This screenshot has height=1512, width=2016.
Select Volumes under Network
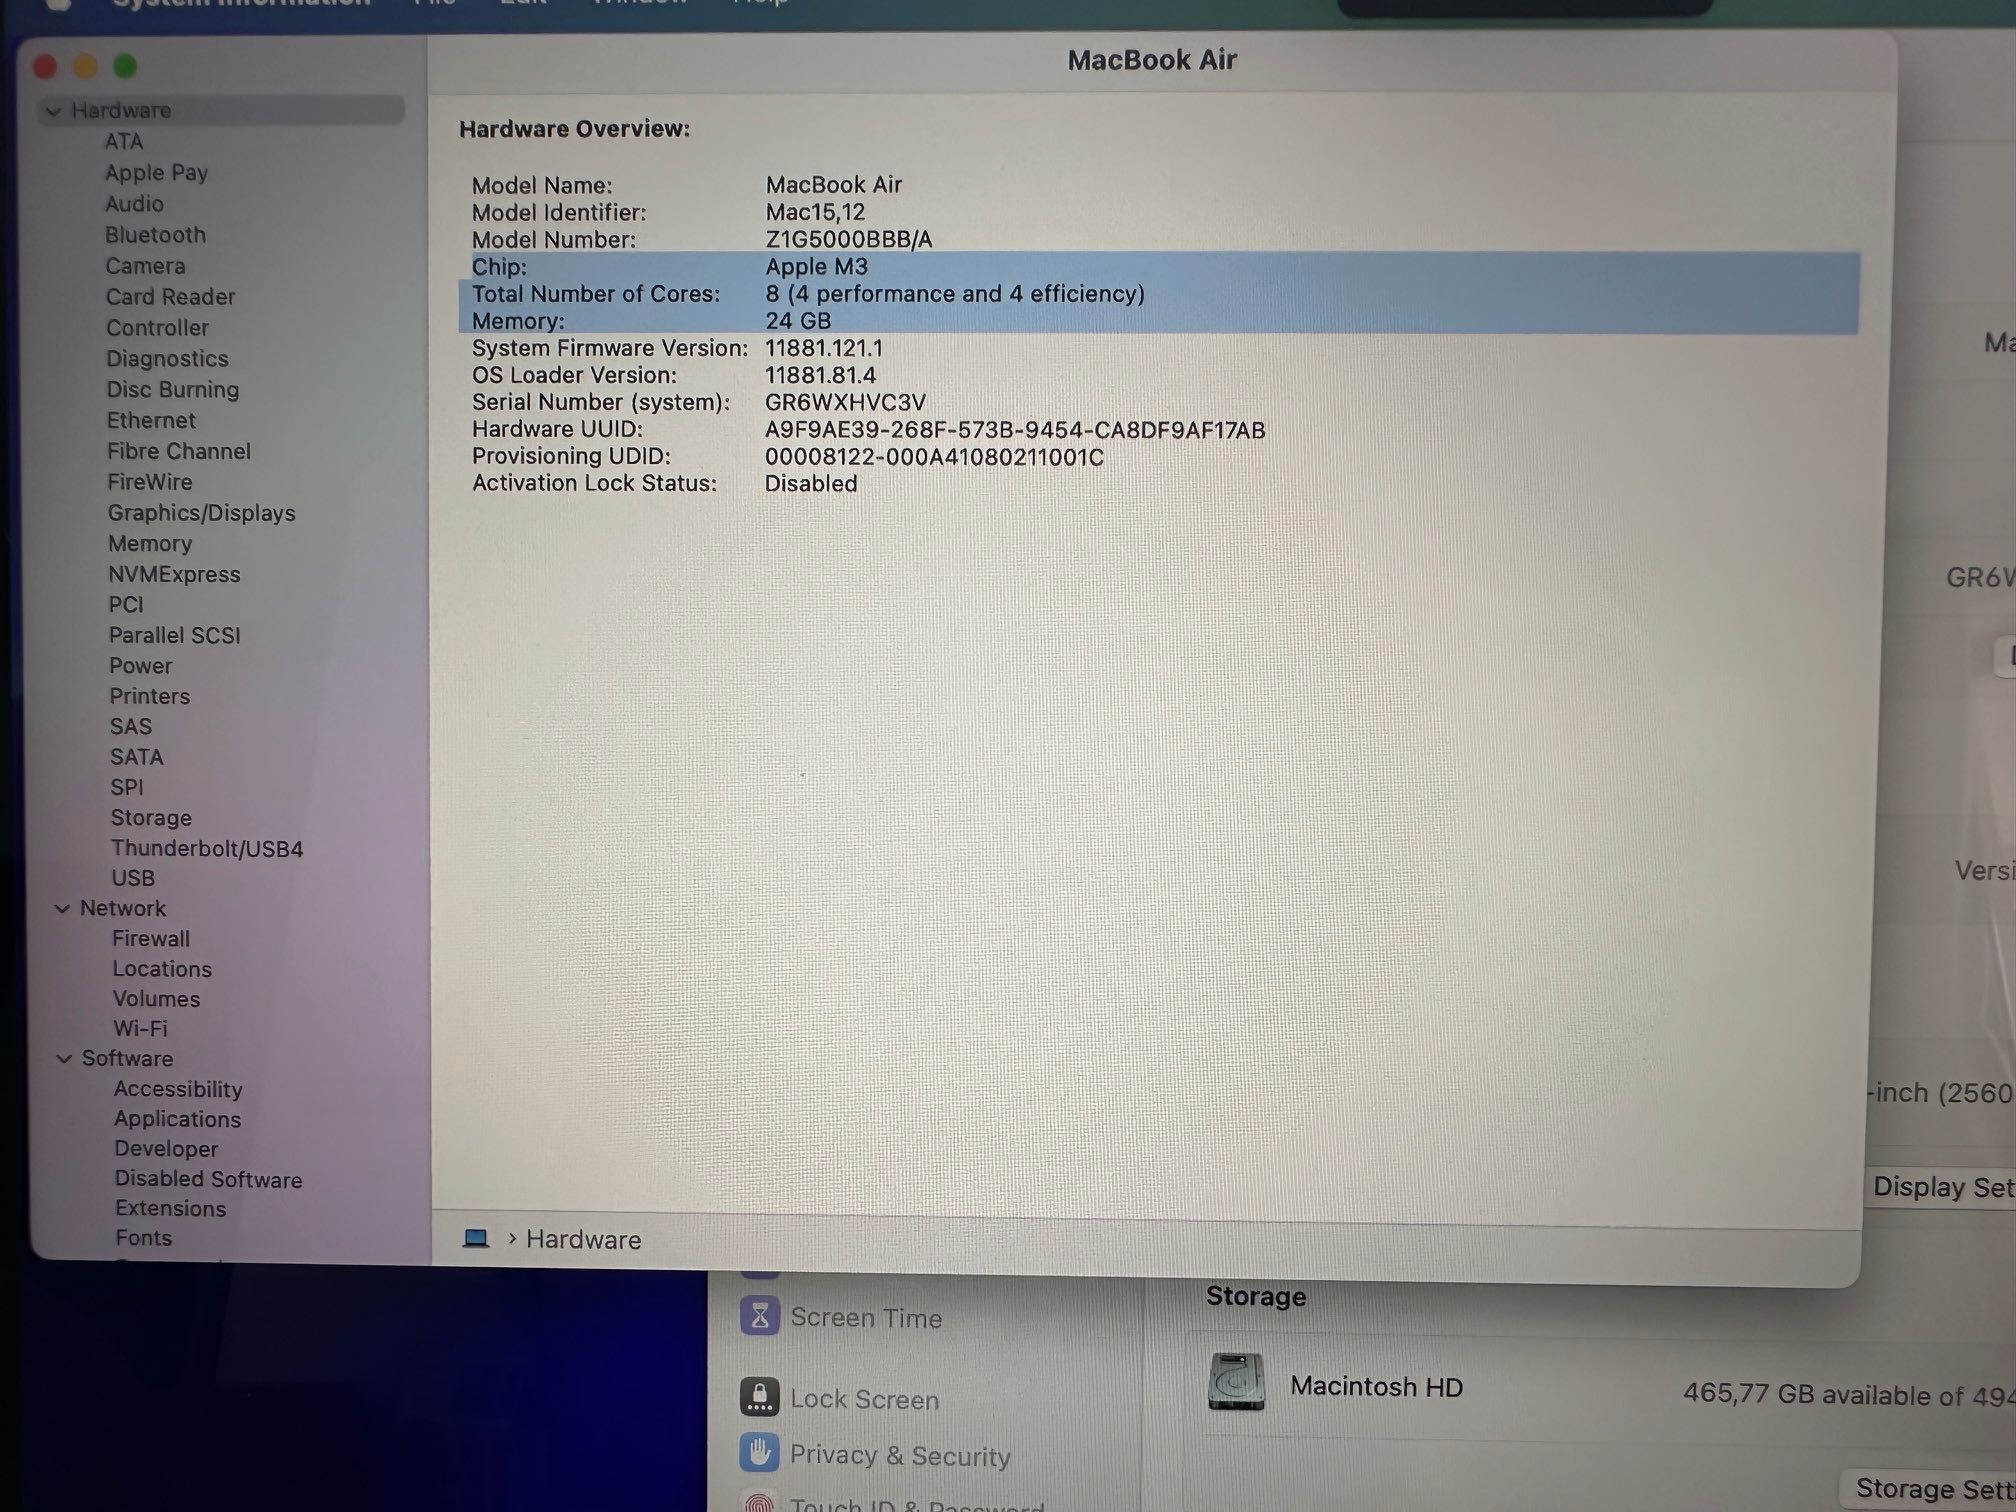click(155, 999)
